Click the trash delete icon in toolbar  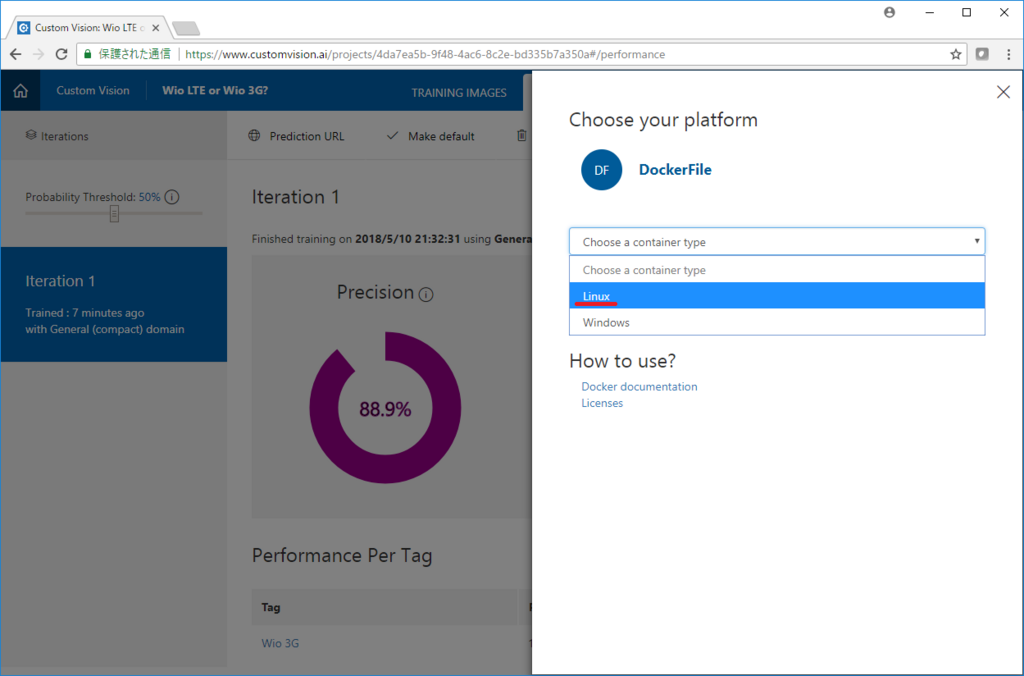pos(521,136)
